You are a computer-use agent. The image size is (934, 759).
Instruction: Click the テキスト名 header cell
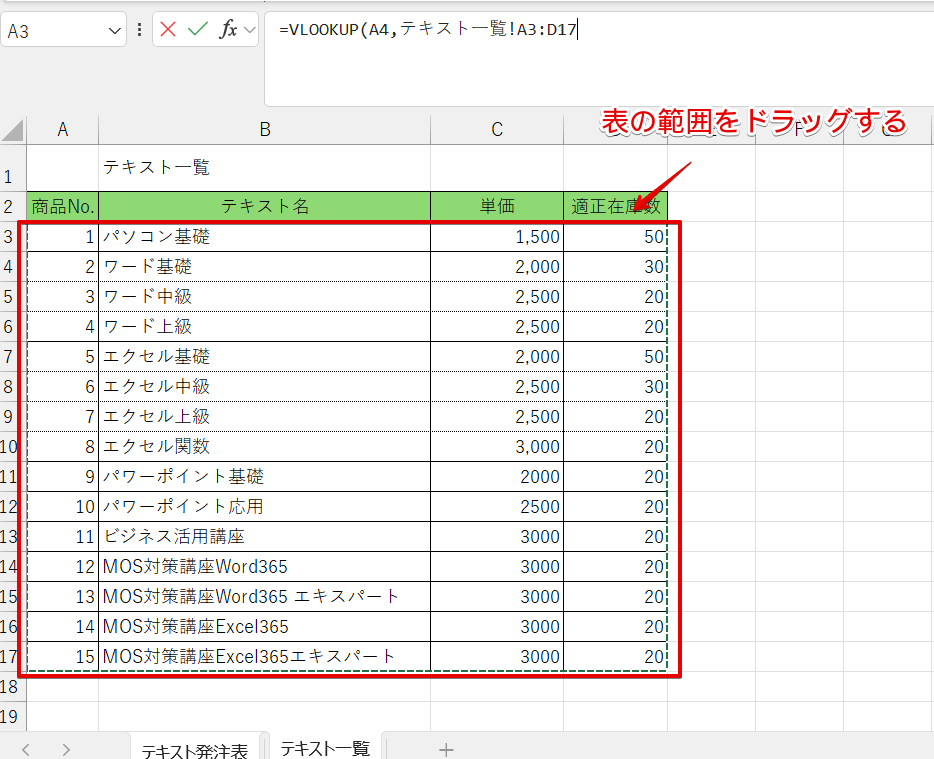264,206
